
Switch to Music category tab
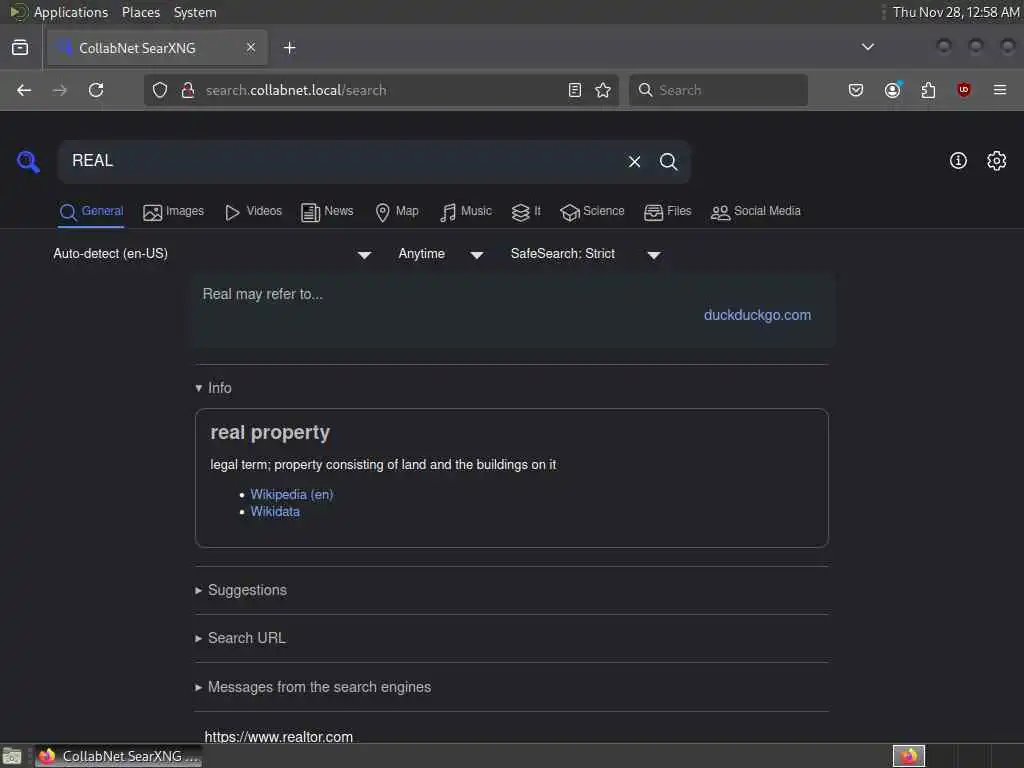click(466, 212)
